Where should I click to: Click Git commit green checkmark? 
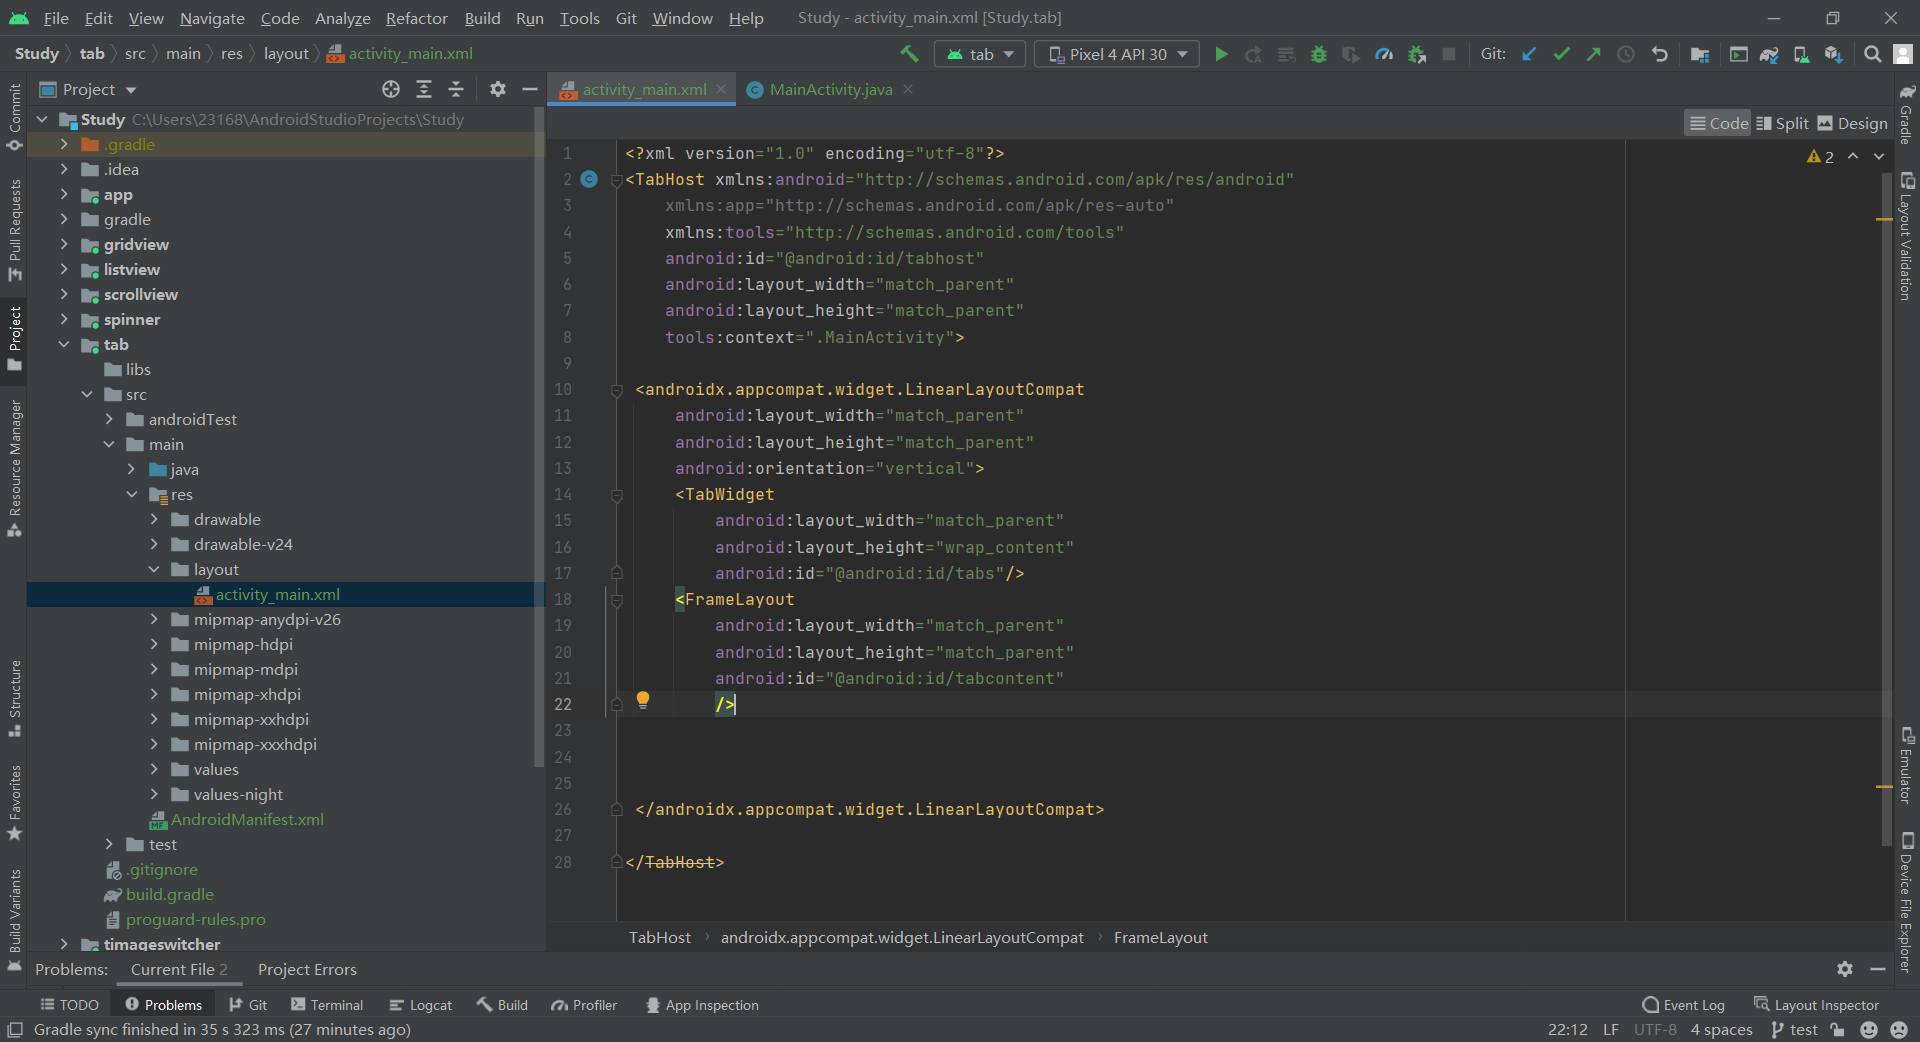pyautogui.click(x=1561, y=54)
